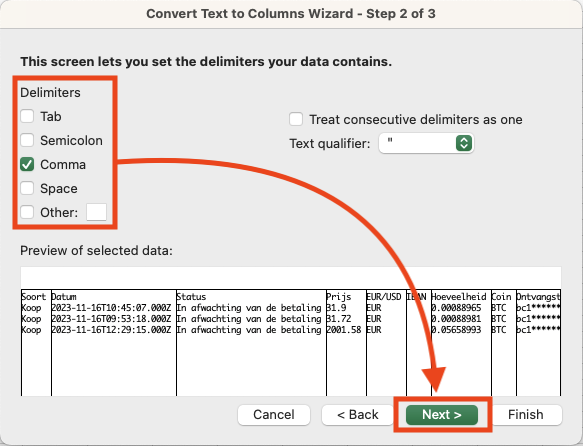The image size is (583, 446).
Task: Proceed with the Next > button
Action: pos(442,414)
